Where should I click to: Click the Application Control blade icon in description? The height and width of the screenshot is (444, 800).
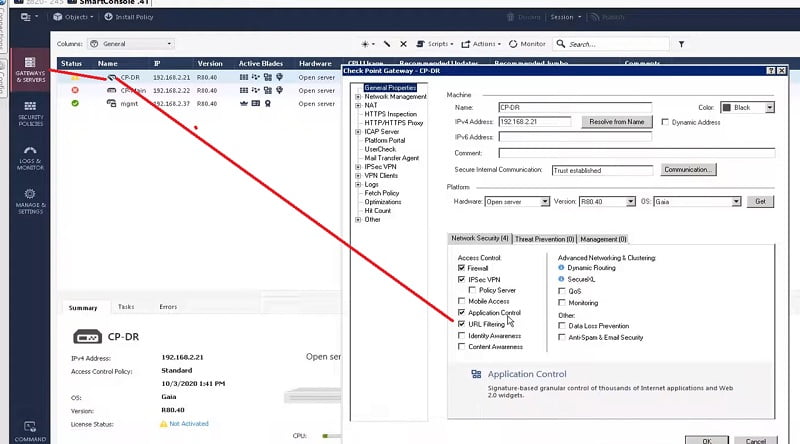click(476, 374)
